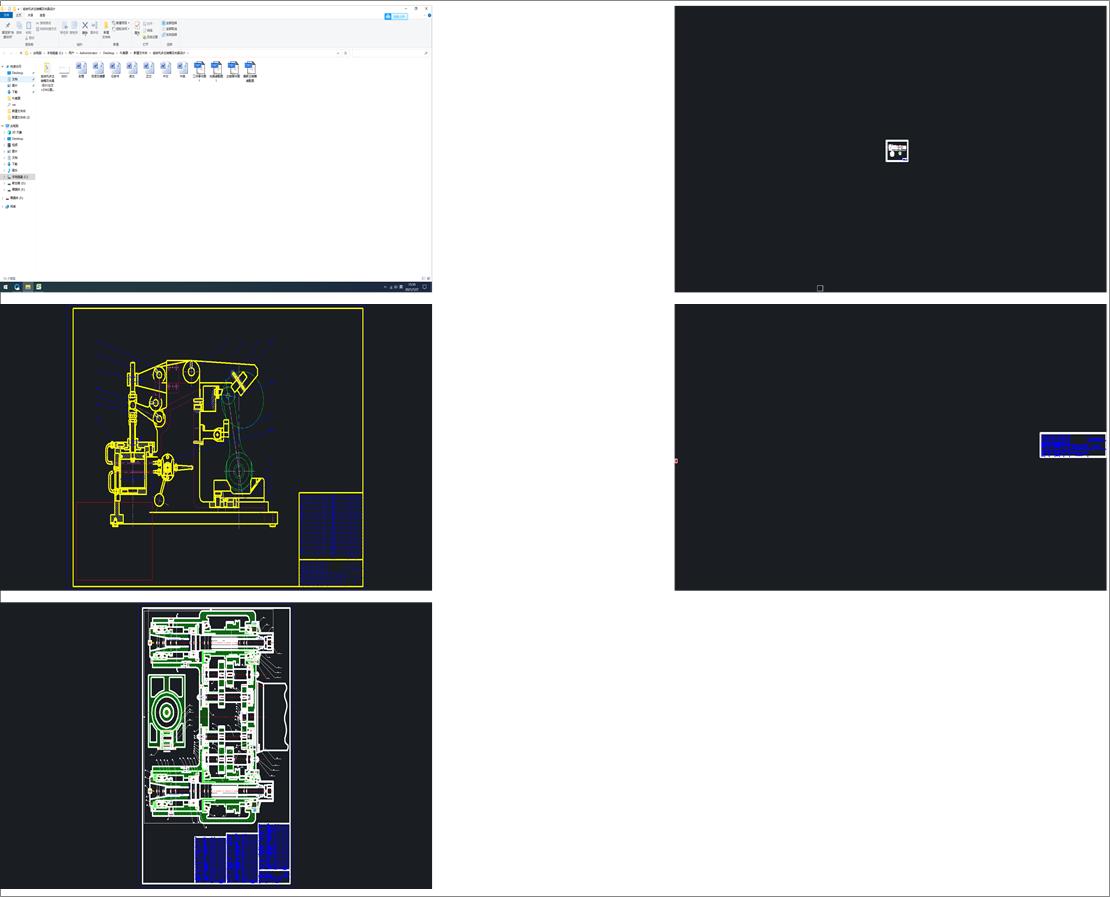The width and height of the screenshot is (1110, 897).
Task: Expand the 3D Objects node under This PC
Action: click(x=5, y=132)
